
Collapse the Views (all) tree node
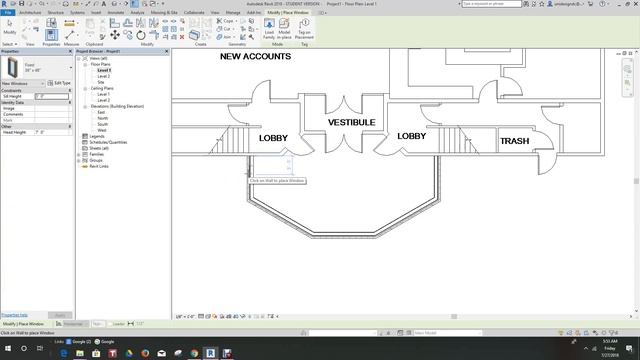coord(79,58)
